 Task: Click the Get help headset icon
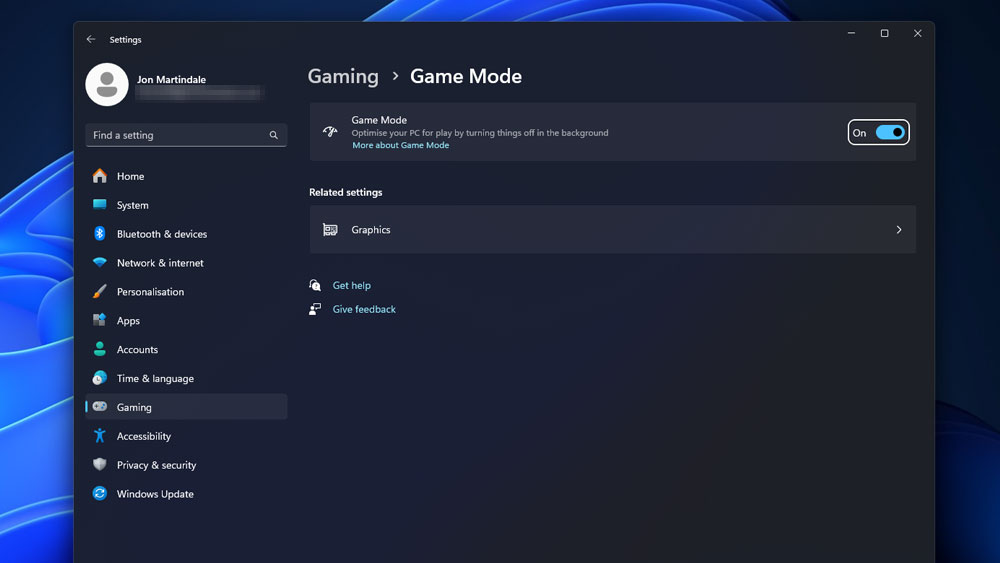click(x=315, y=285)
